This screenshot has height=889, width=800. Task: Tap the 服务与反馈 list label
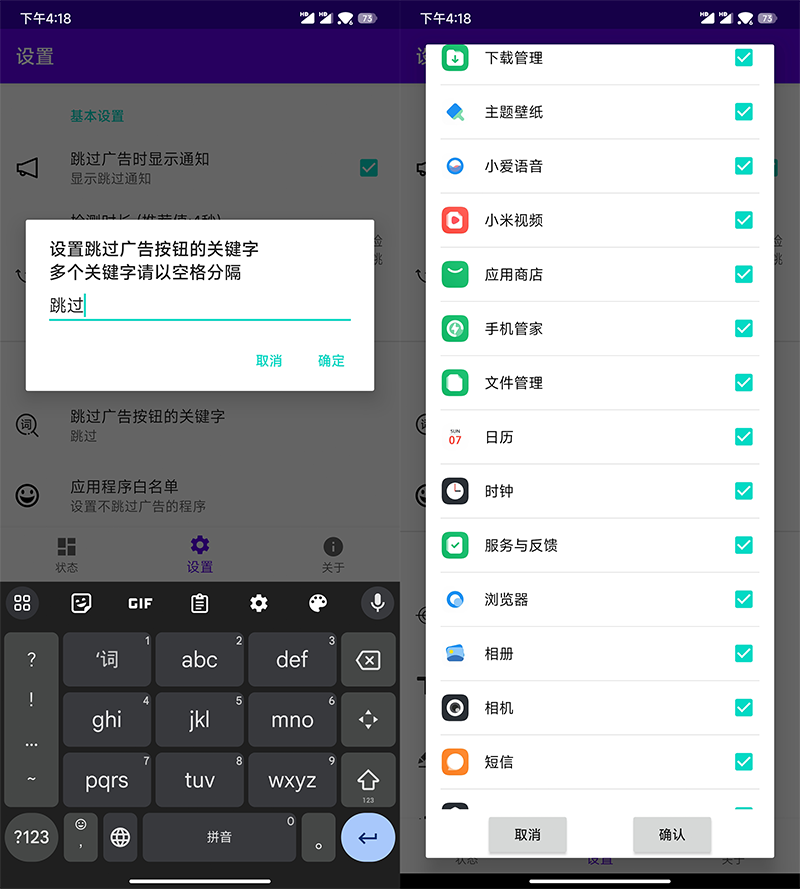tap(520, 545)
